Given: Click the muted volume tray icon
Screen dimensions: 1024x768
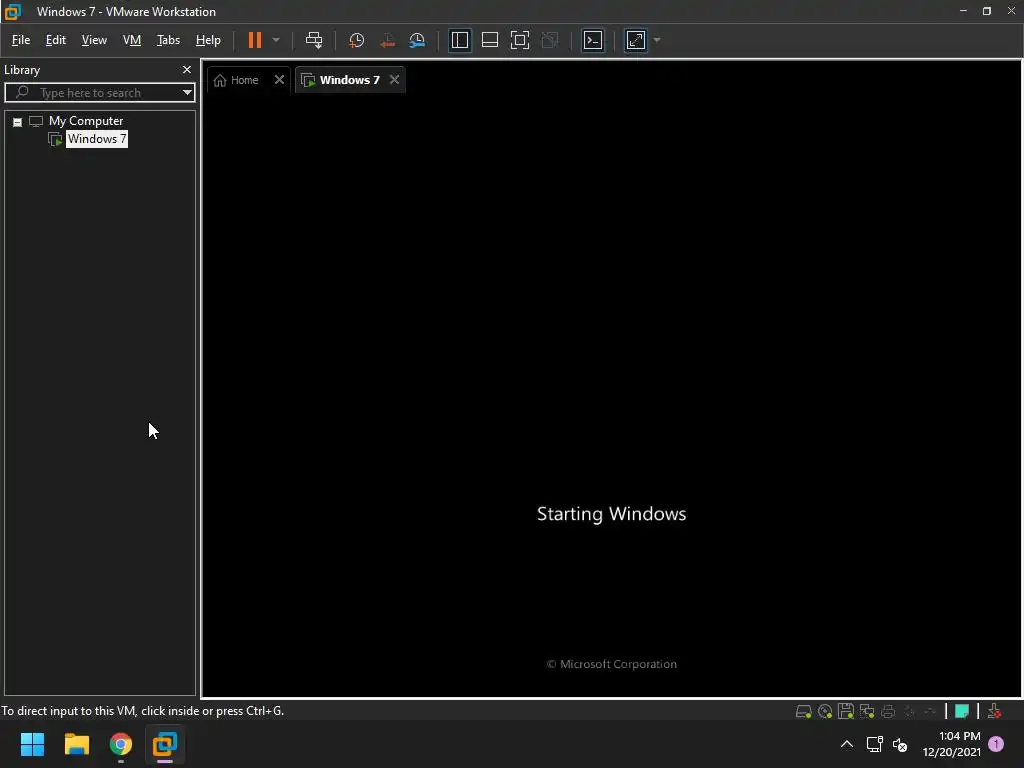Looking at the screenshot, I should click(900, 744).
